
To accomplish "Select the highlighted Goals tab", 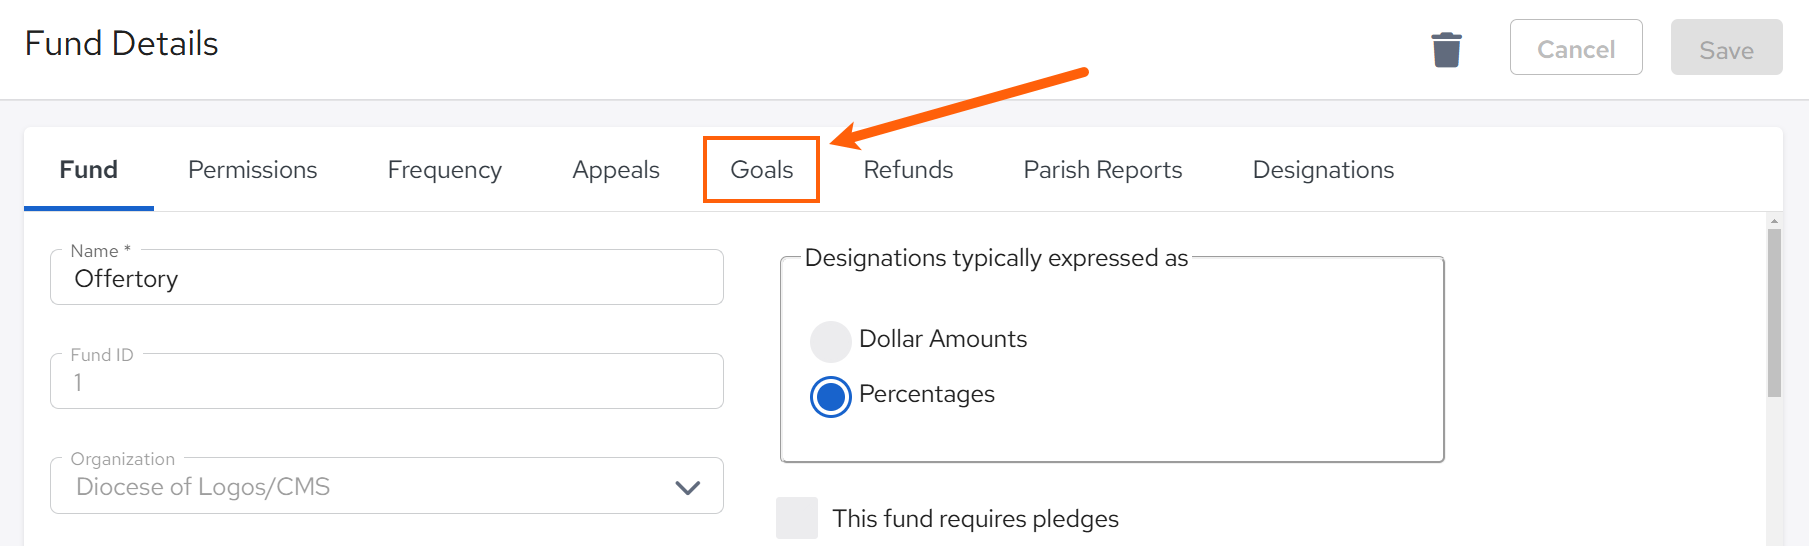I will click(x=761, y=170).
